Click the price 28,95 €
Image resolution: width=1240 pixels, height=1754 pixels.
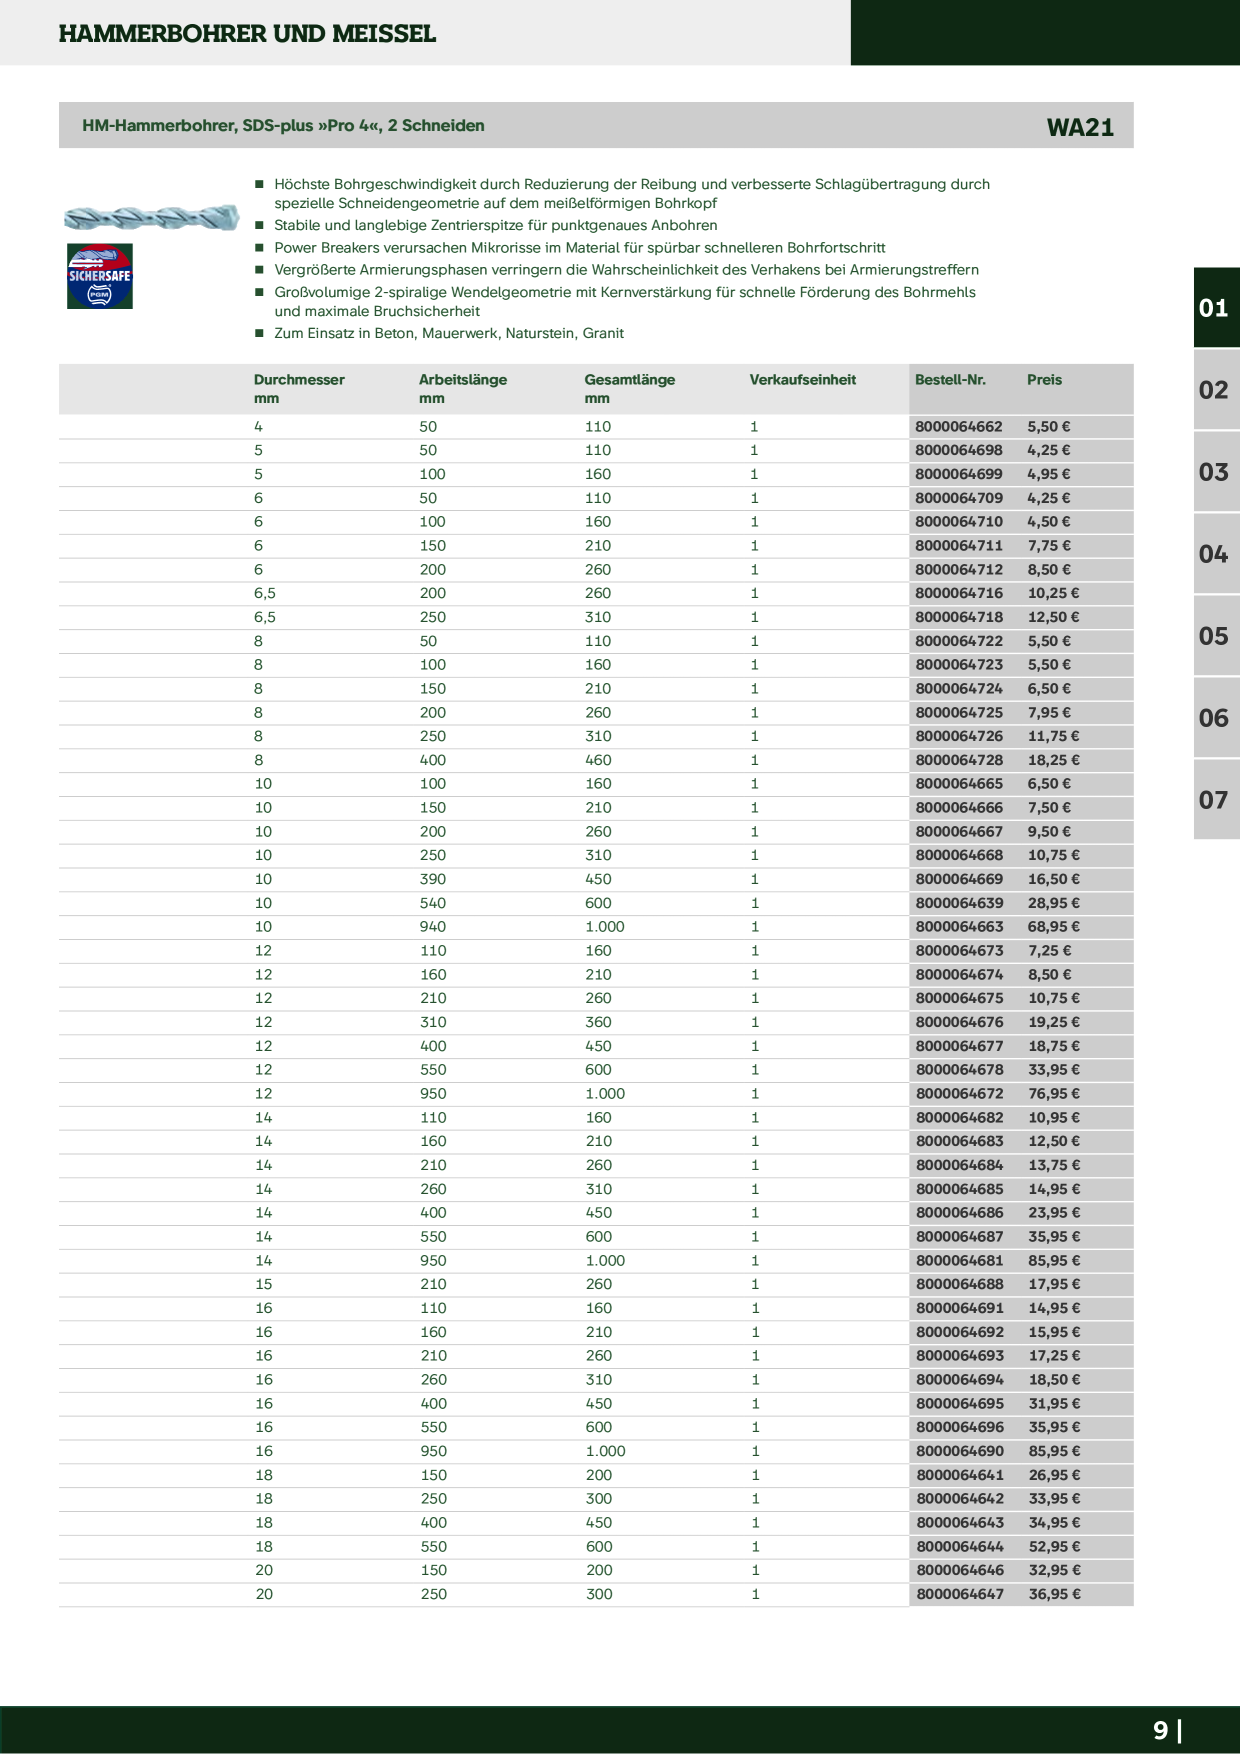pyautogui.click(x=1054, y=904)
